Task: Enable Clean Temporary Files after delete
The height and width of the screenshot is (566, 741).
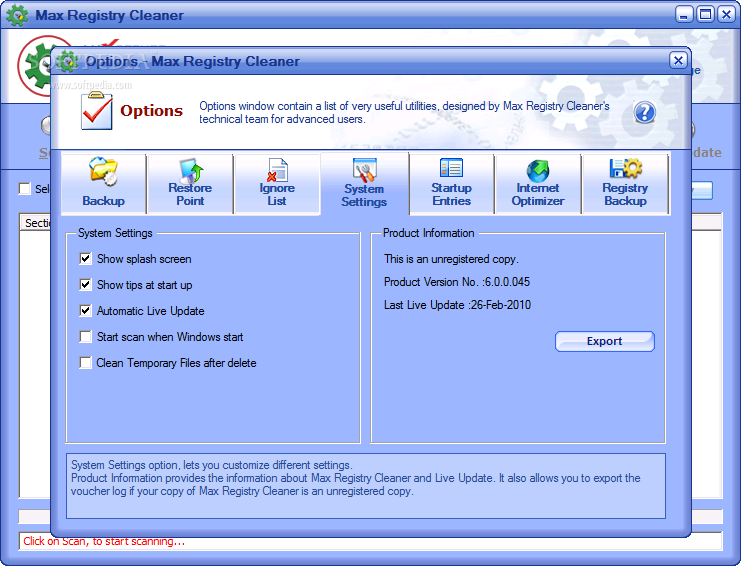Action: pyautogui.click(x=86, y=362)
